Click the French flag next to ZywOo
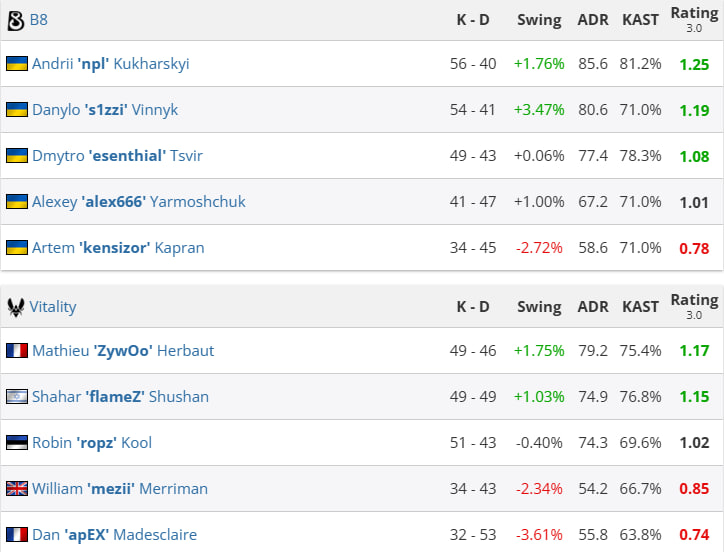 pos(17,351)
